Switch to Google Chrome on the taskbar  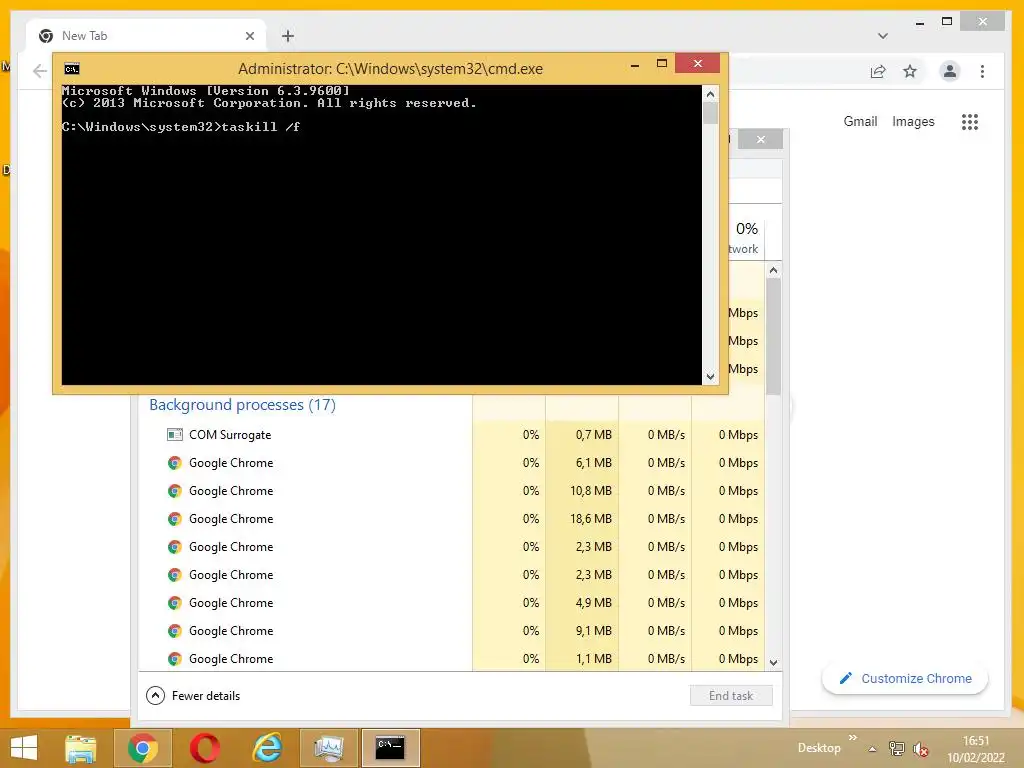[142, 748]
